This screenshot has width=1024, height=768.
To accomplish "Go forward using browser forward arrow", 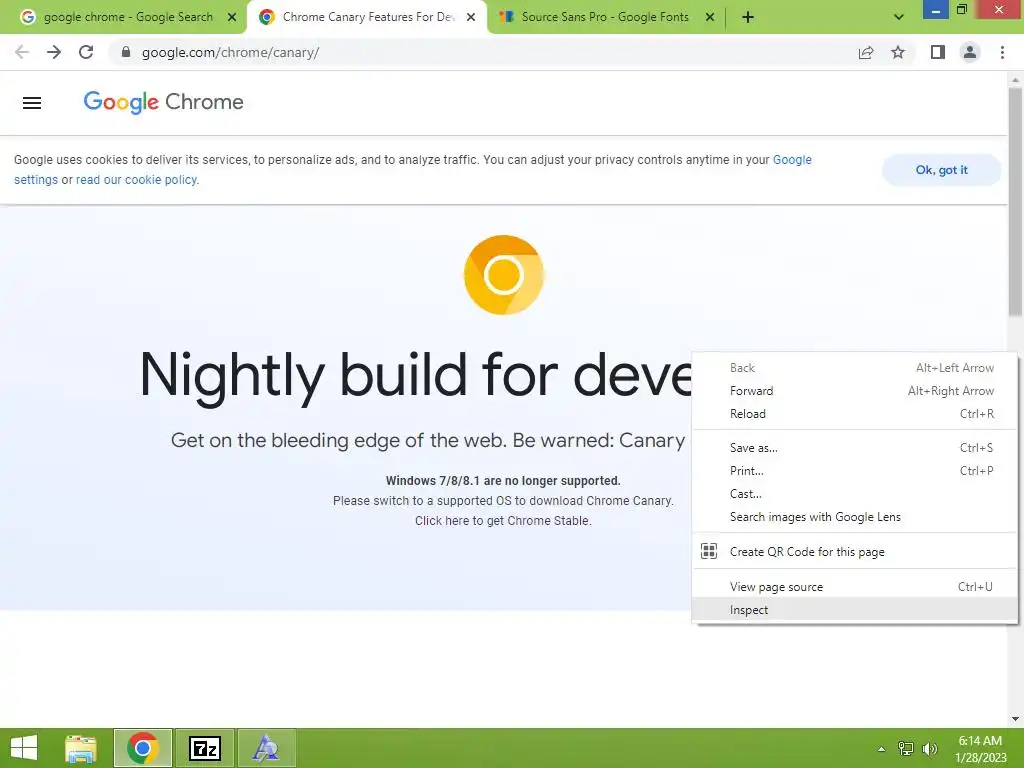I will [x=54, y=52].
